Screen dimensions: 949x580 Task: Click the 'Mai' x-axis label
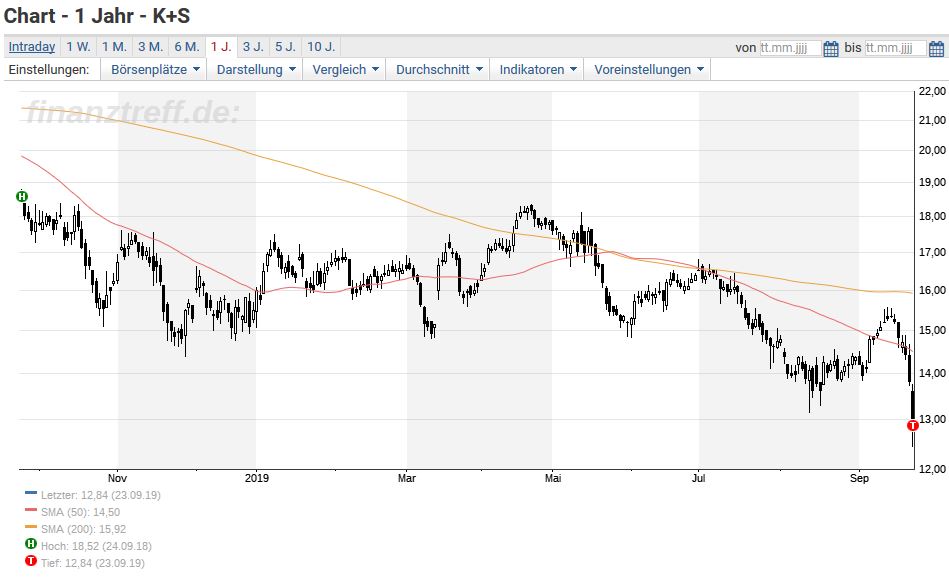pyautogui.click(x=553, y=478)
